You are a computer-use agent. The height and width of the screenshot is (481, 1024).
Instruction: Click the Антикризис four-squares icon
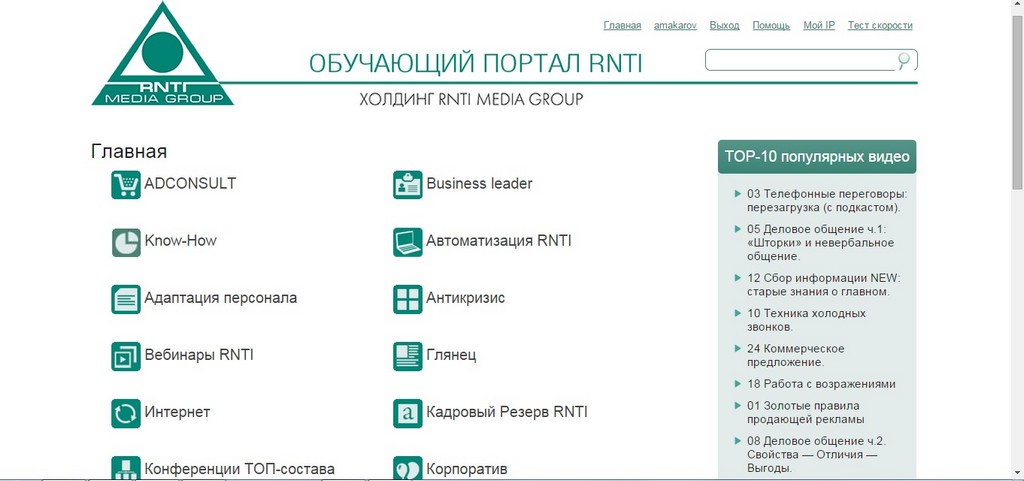pos(408,300)
